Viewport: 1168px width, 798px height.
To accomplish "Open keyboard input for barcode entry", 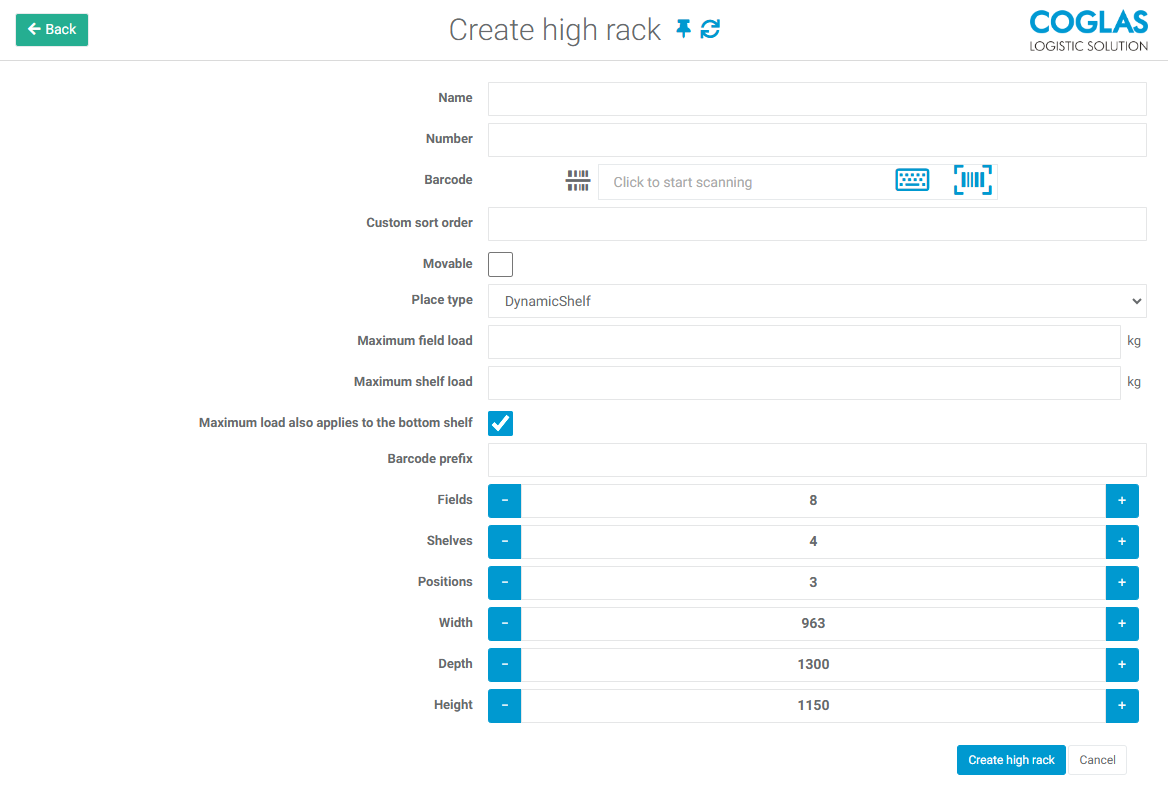I will pyautogui.click(x=912, y=181).
